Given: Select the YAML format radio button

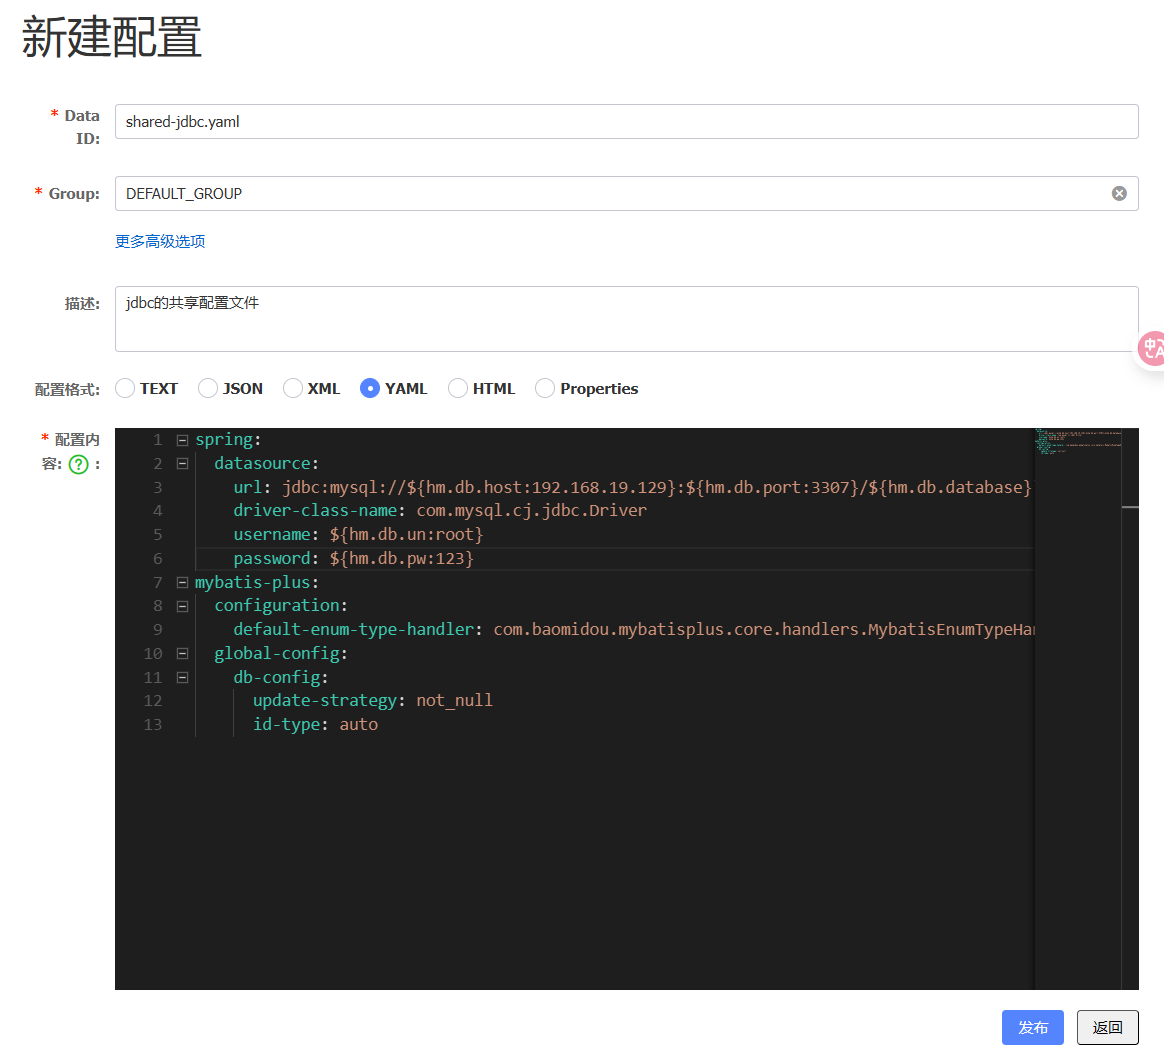Looking at the screenshot, I should click(x=370, y=388).
